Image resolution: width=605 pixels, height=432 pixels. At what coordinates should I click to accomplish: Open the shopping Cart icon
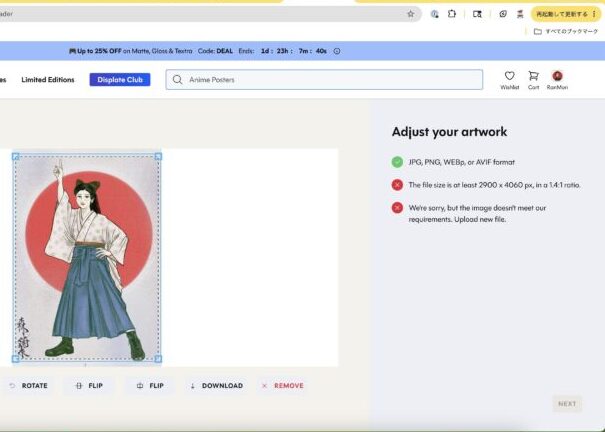pyautogui.click(x=534, y=80)
